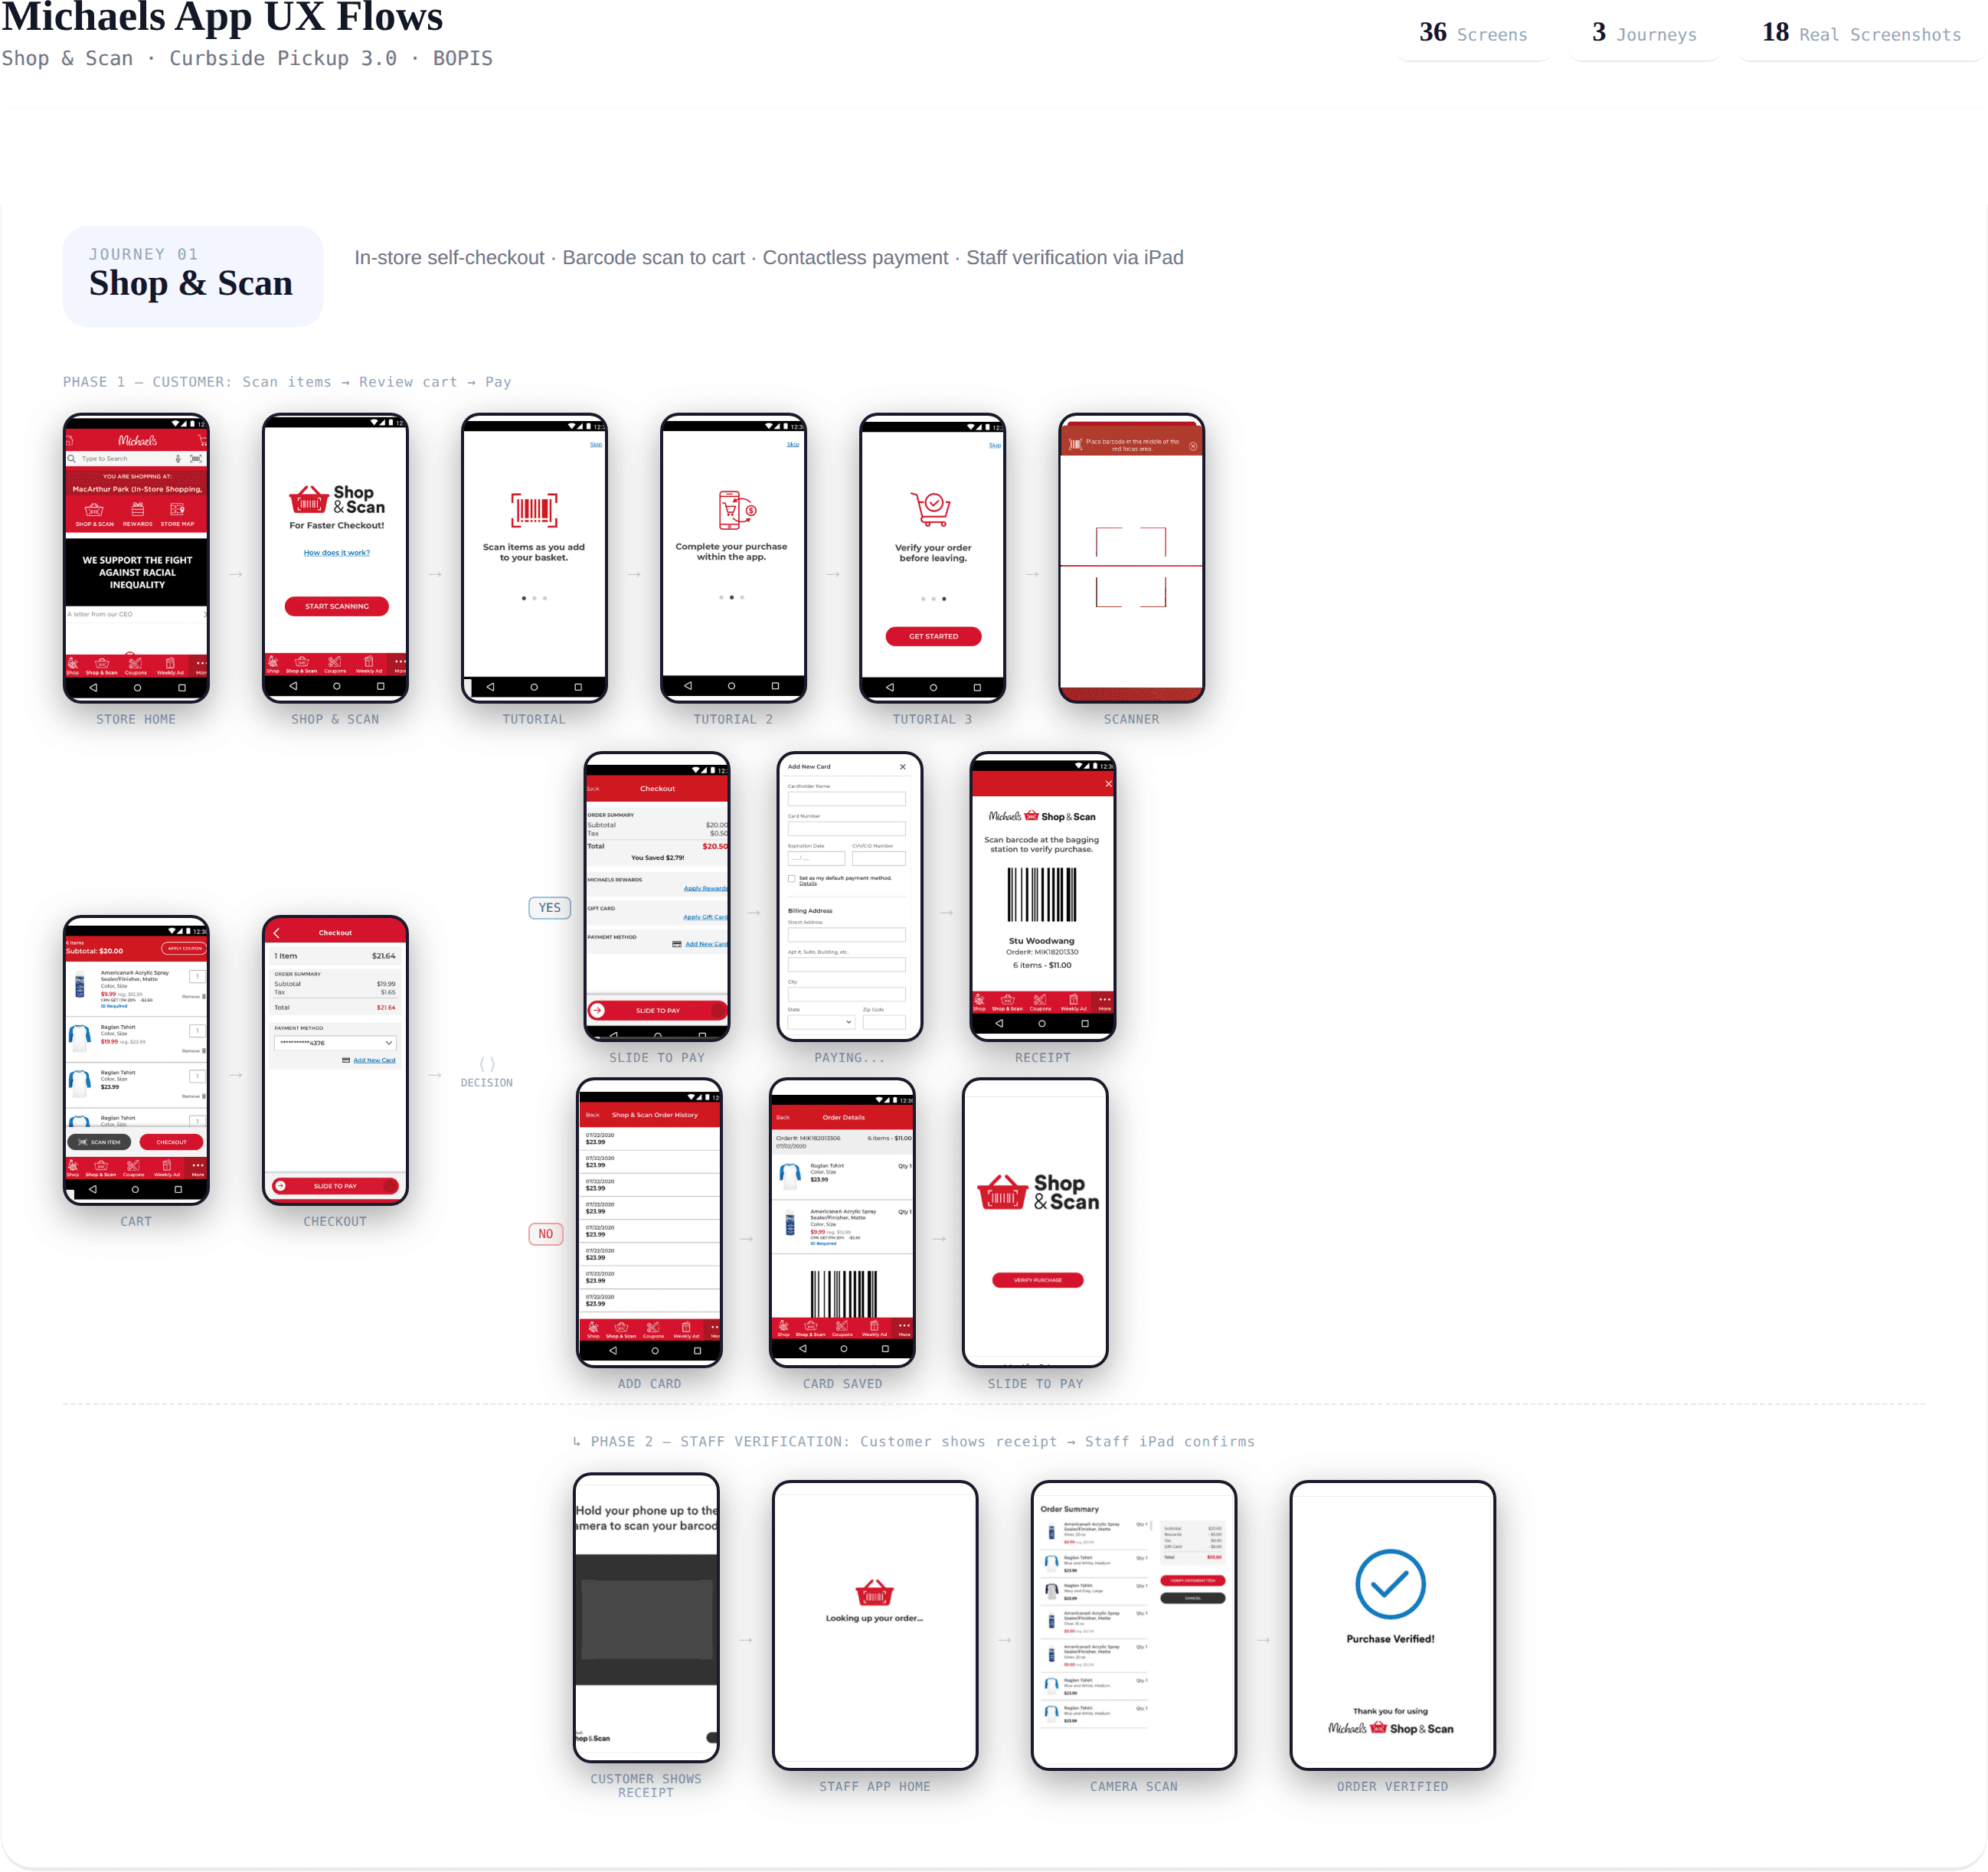This screenshot has width=1988, height=1872.
Task: Close the Add New Card dialog
Action: point(902,767)
